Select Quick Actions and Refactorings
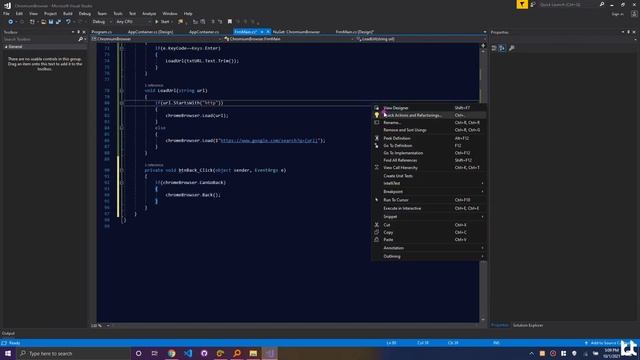The height and width of the screenshot is (360, 640). (428, 115)
